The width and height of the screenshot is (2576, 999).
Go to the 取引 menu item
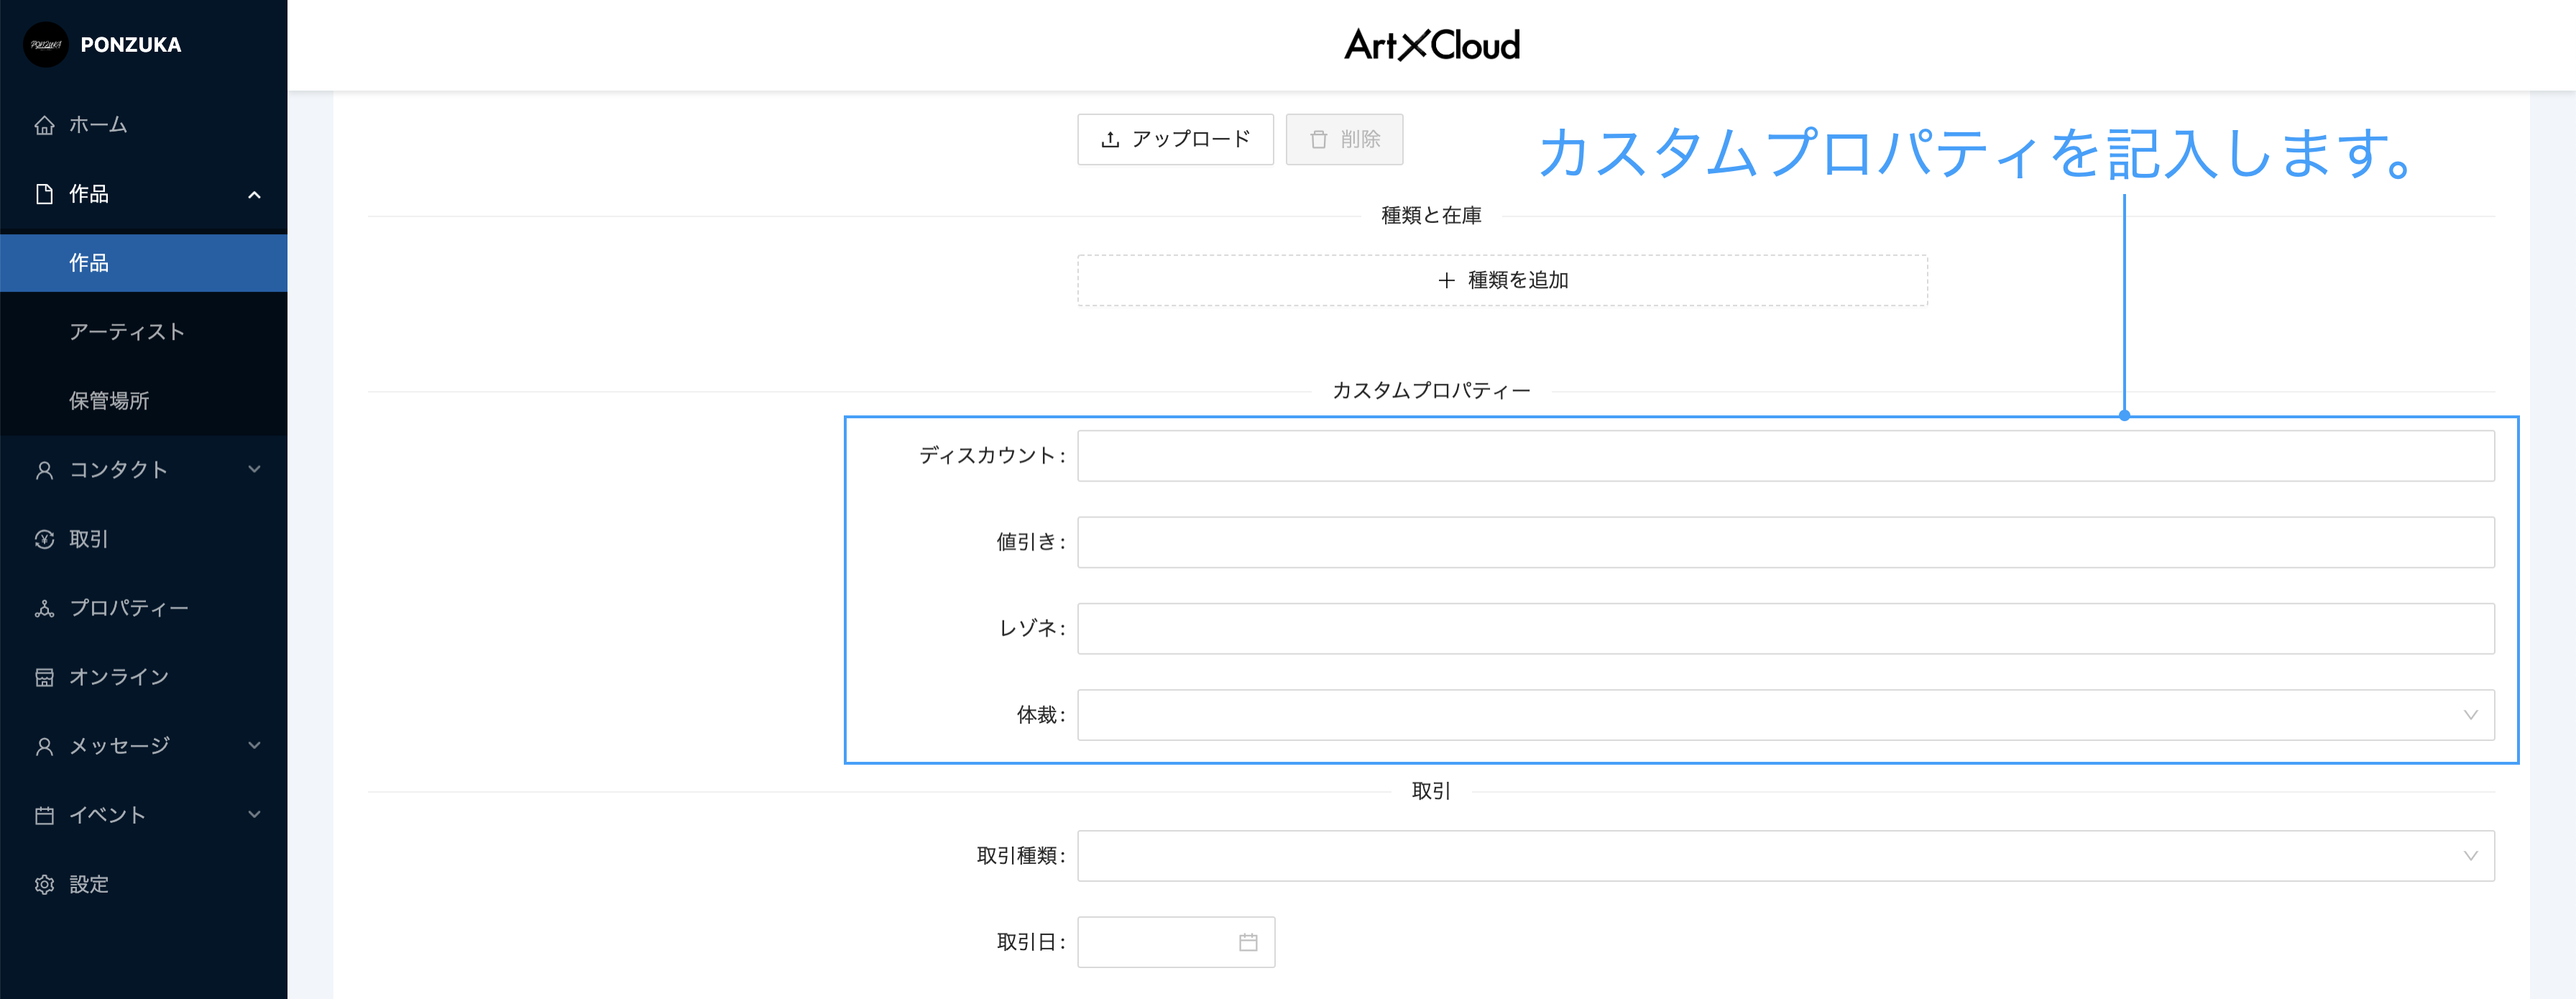point(144,539)
